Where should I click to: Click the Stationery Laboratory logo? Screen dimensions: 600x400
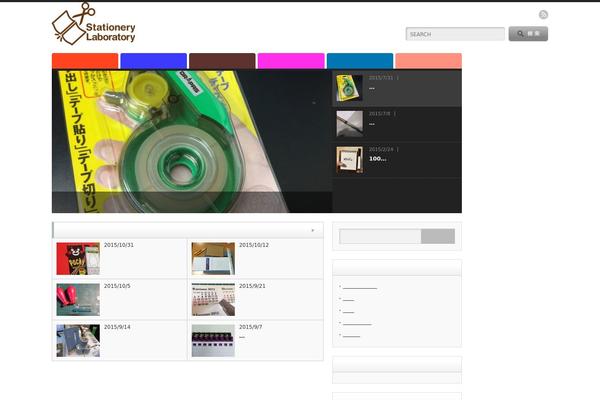click(94, 24)
